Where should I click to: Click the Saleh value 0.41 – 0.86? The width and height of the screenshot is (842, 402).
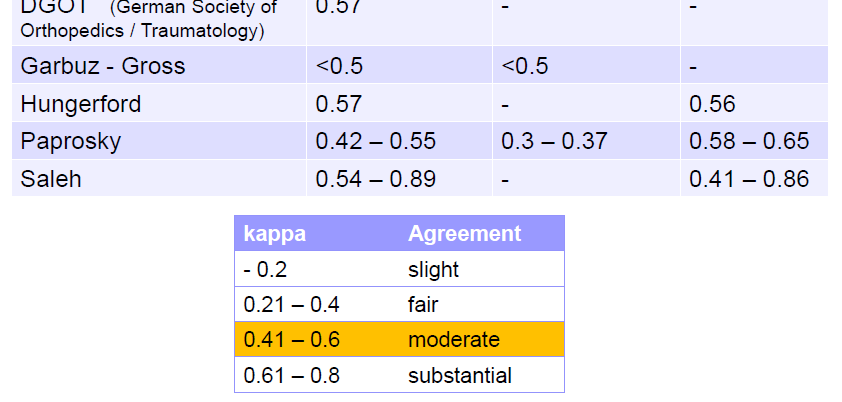[x=749, y=180]
